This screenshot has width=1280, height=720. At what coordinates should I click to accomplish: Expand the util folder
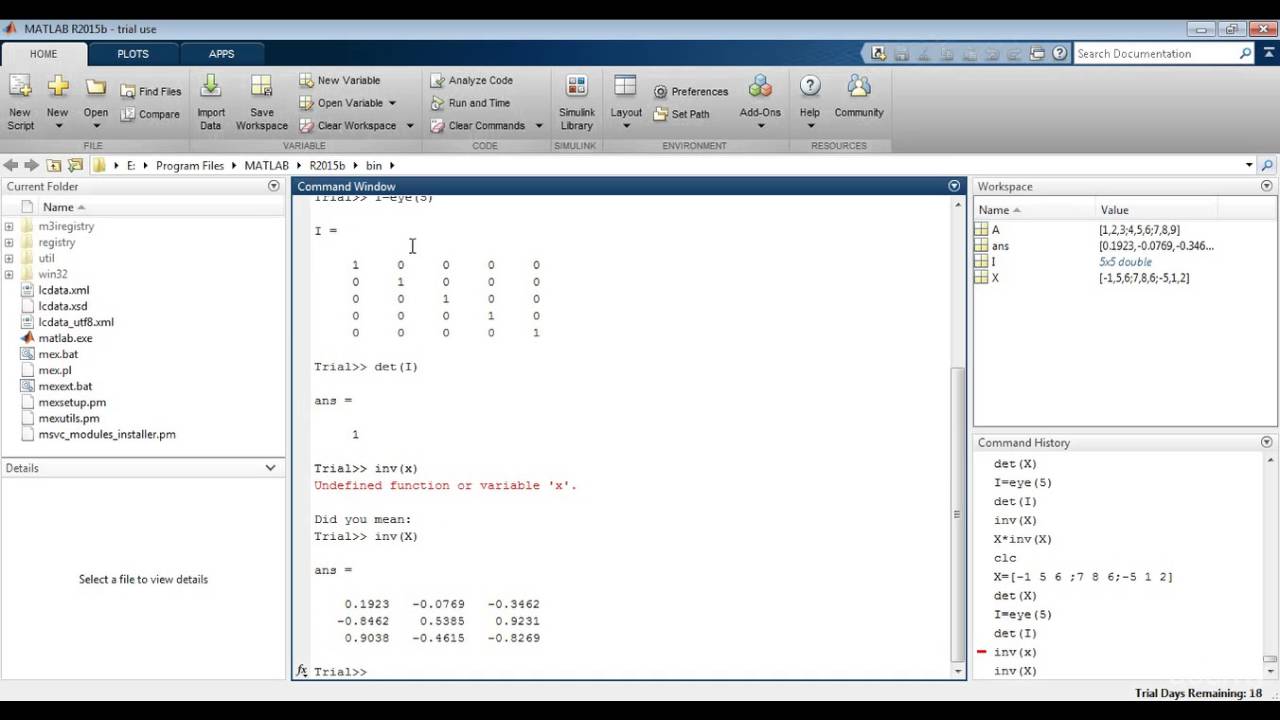click(x=9, y=258)
